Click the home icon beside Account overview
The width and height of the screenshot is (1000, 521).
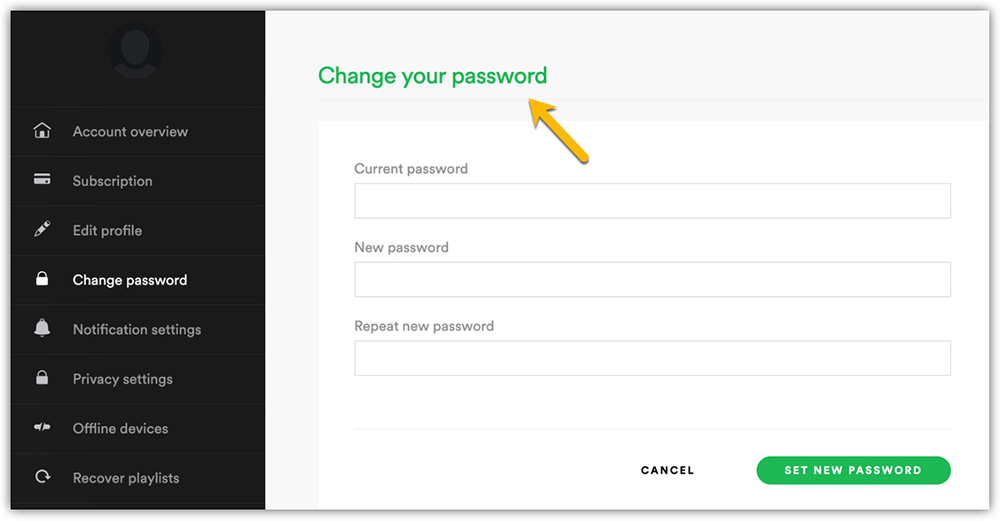click(42, 131)
